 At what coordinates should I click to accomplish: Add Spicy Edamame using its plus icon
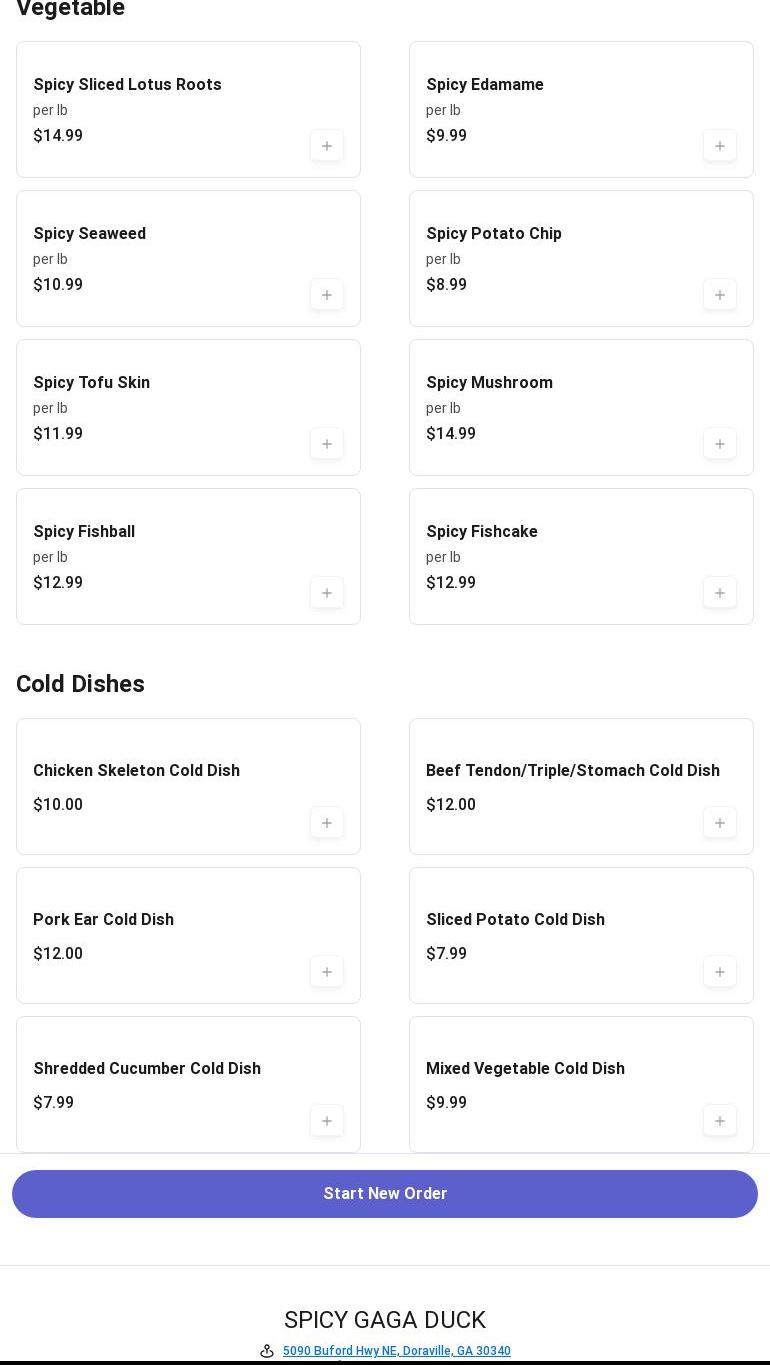(x=720, y=146)
